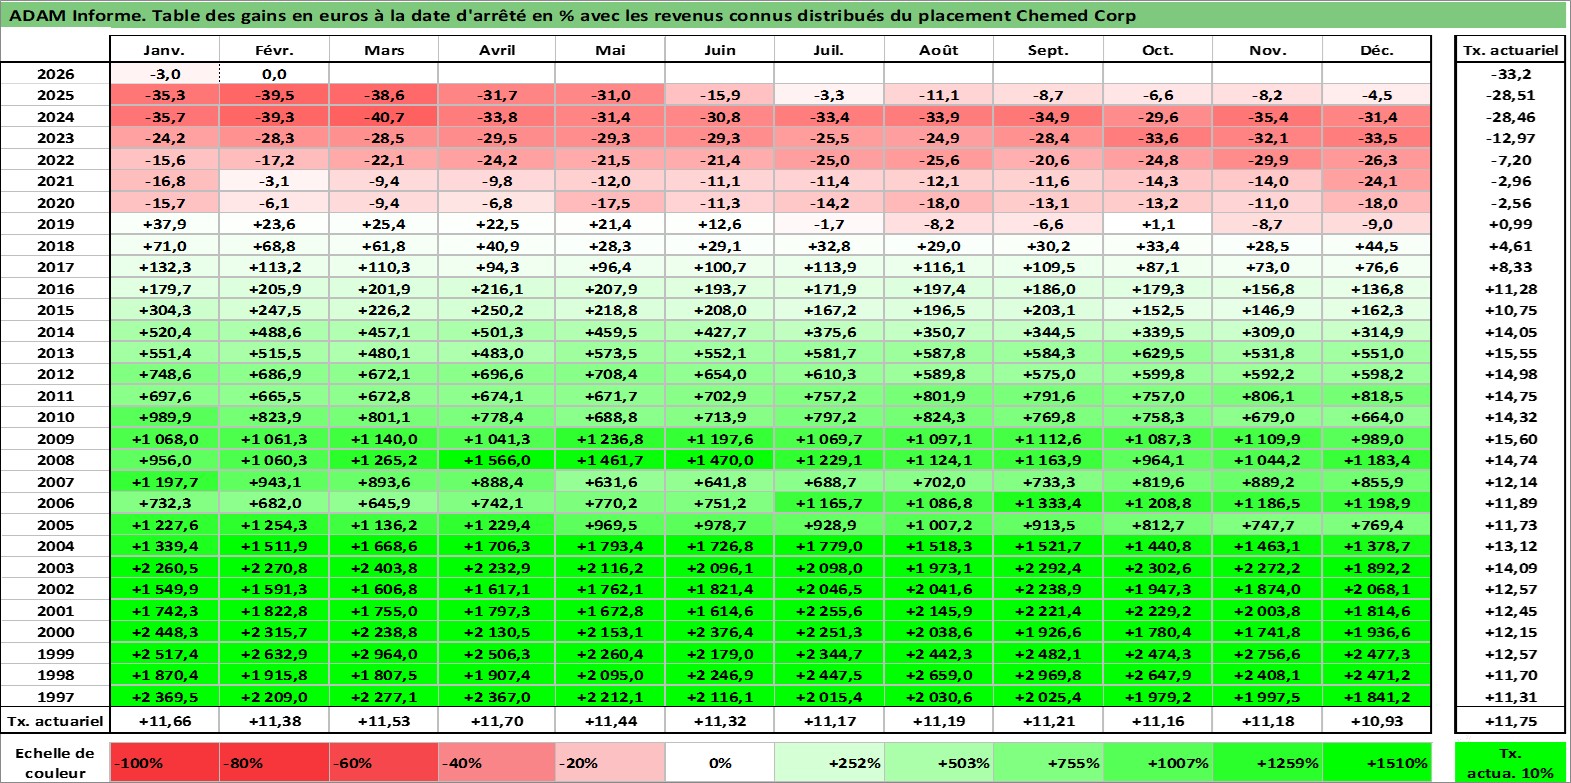Select the 2019 actuarial rate '+0,99'
Image resolution: width=1571 pixels, height=783 pixels.
(1510, 224)
